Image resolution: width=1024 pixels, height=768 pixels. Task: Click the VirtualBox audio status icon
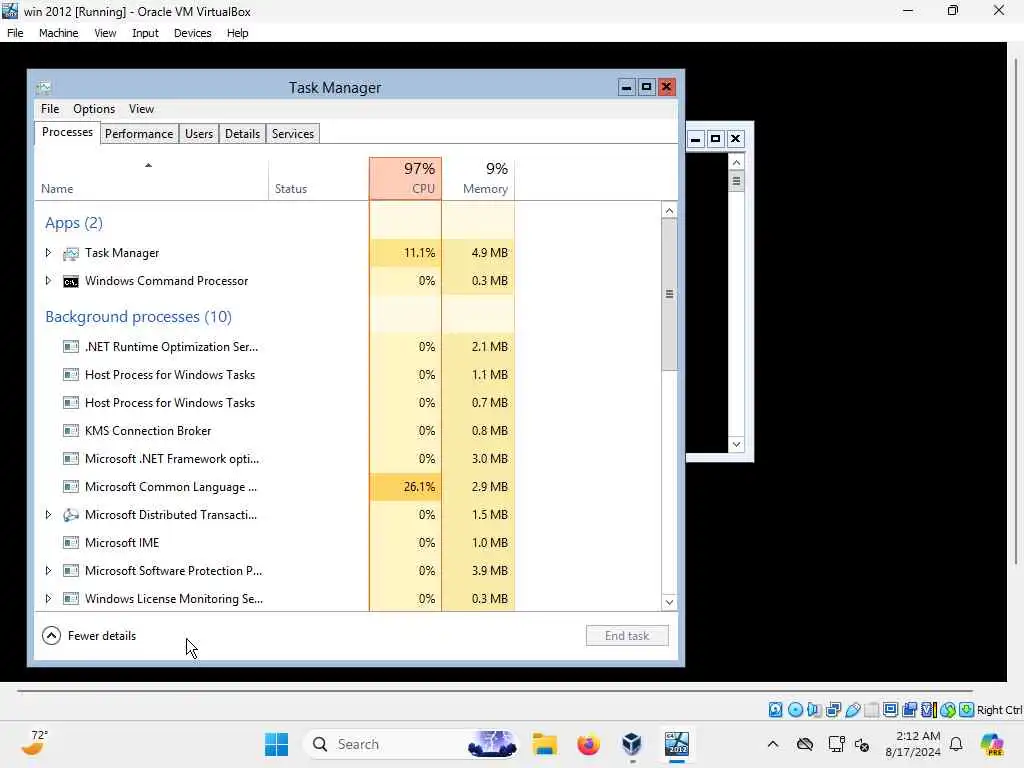(x=814, y=710)
